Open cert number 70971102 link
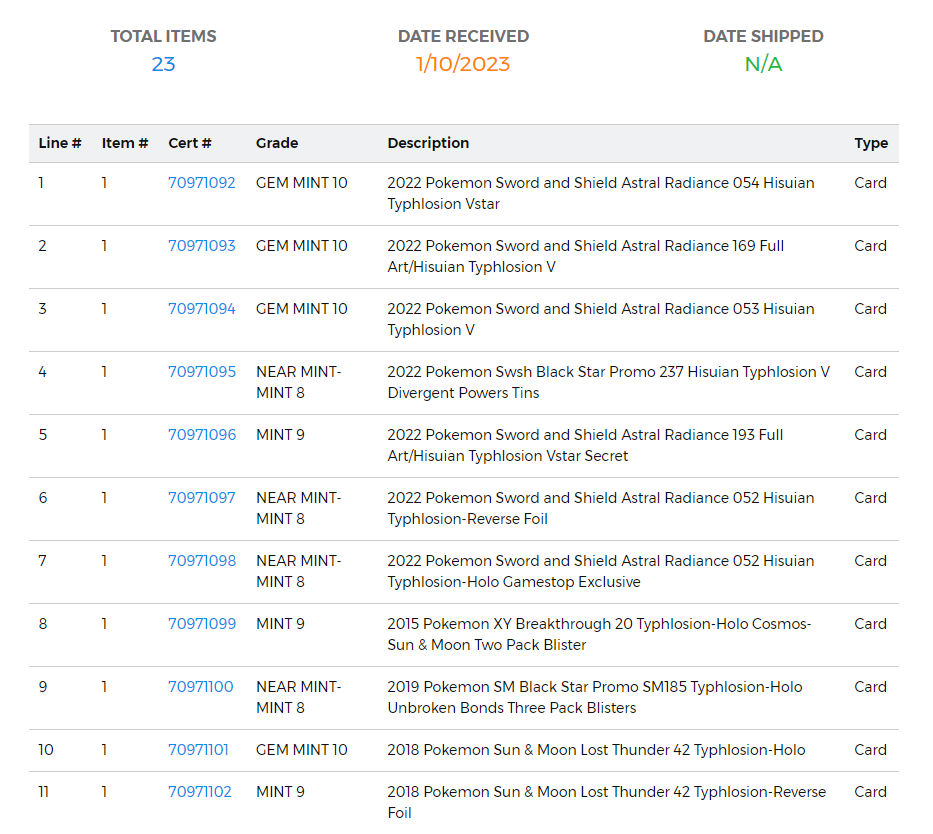The image size is (933, 834). pos(199,792)
